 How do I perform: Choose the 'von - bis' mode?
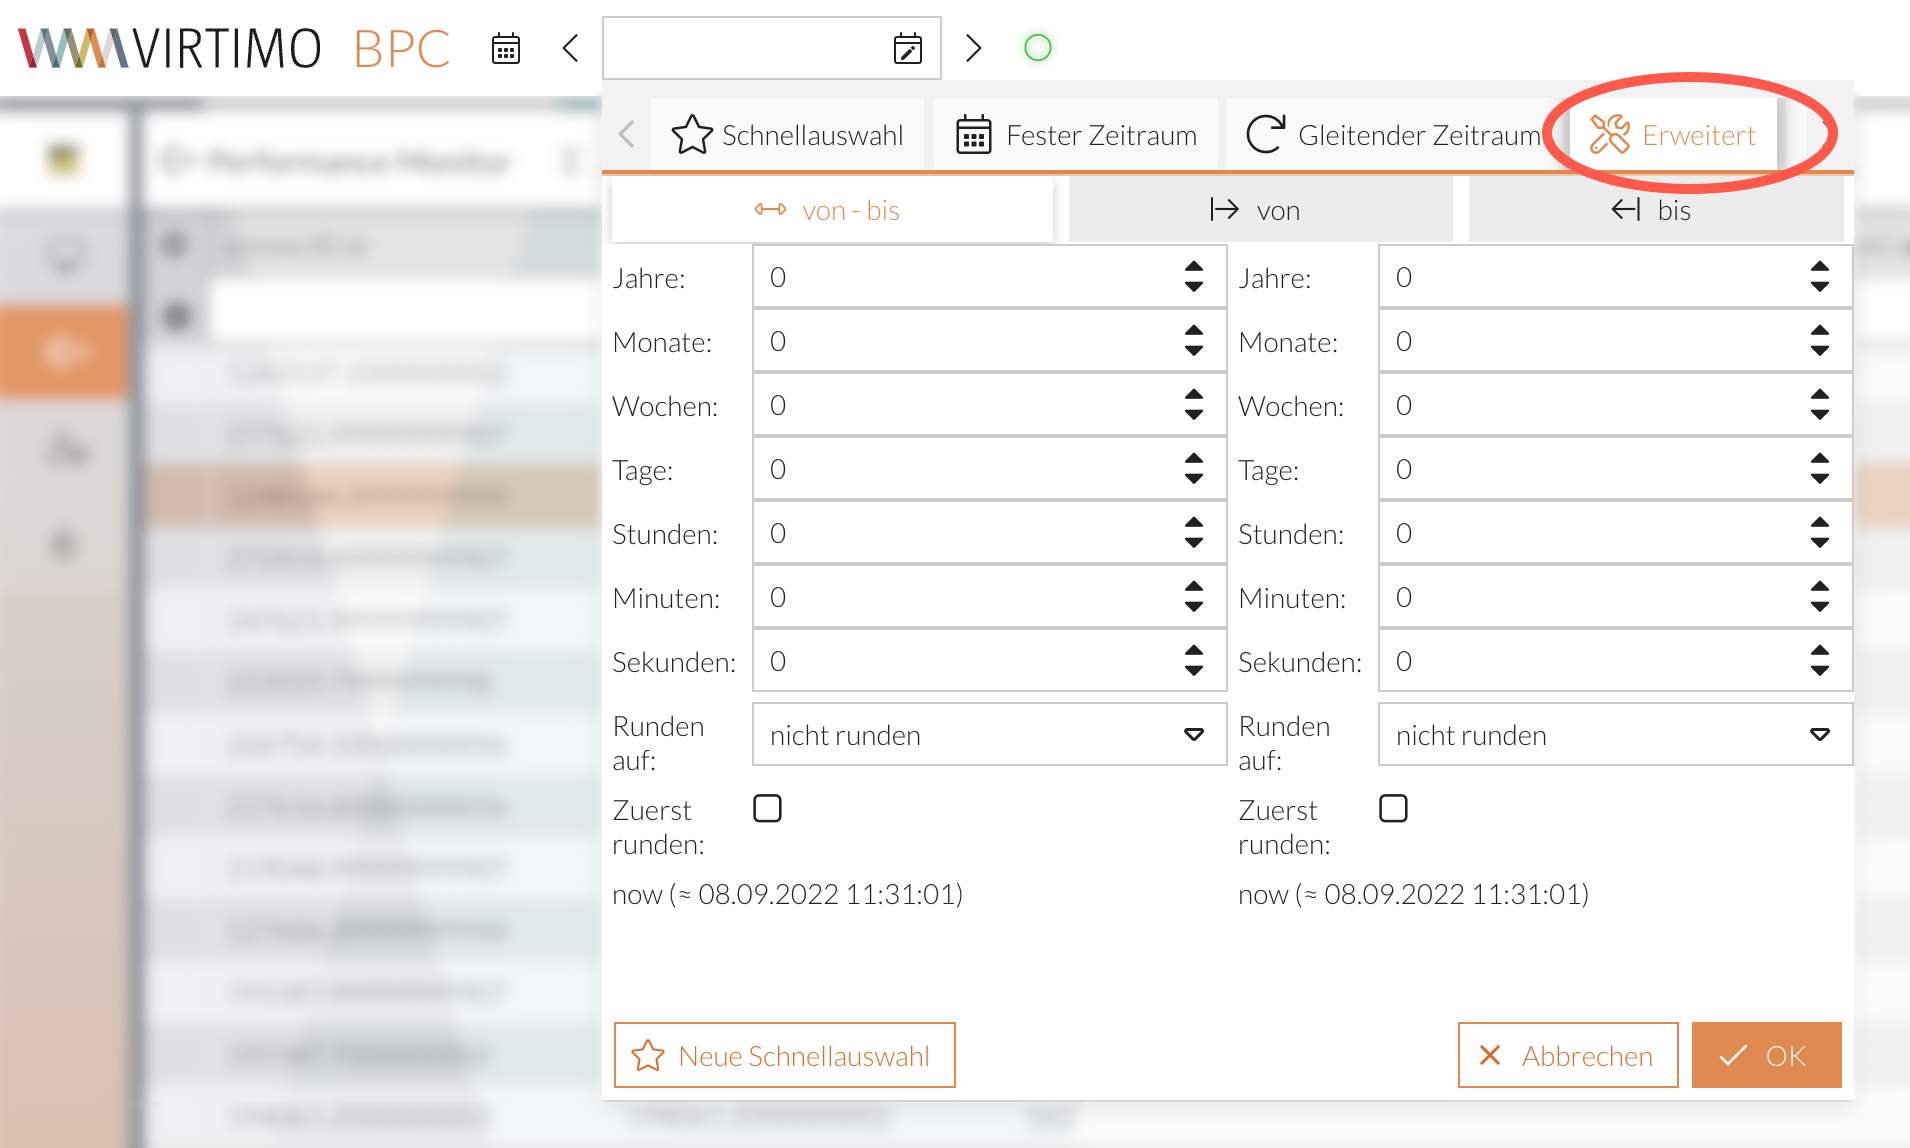coord(830,211)
